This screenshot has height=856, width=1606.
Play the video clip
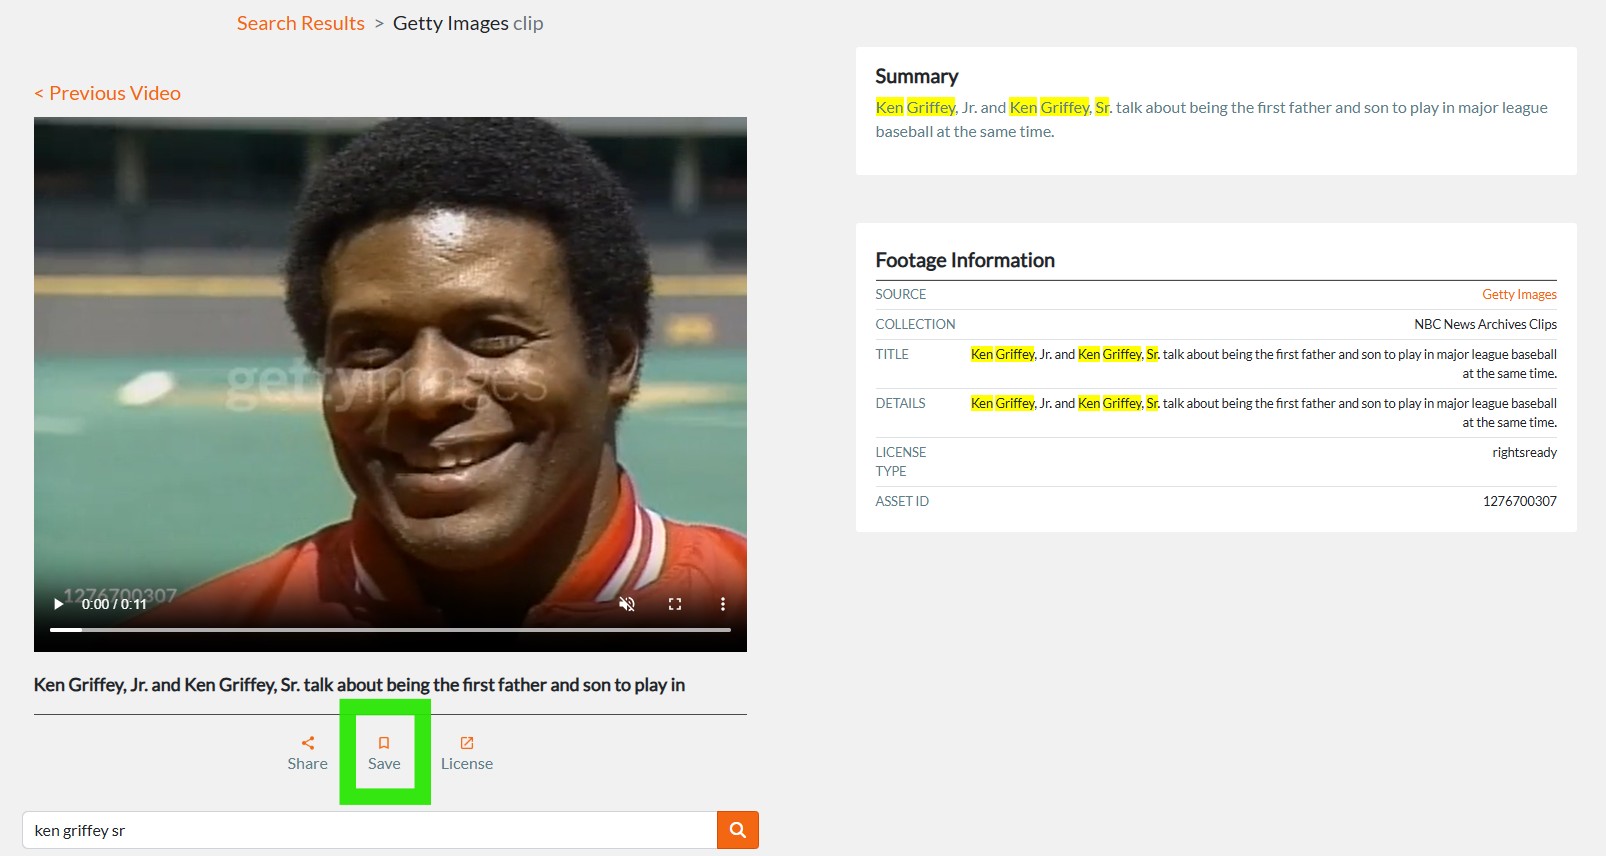[x=59, y=604]
